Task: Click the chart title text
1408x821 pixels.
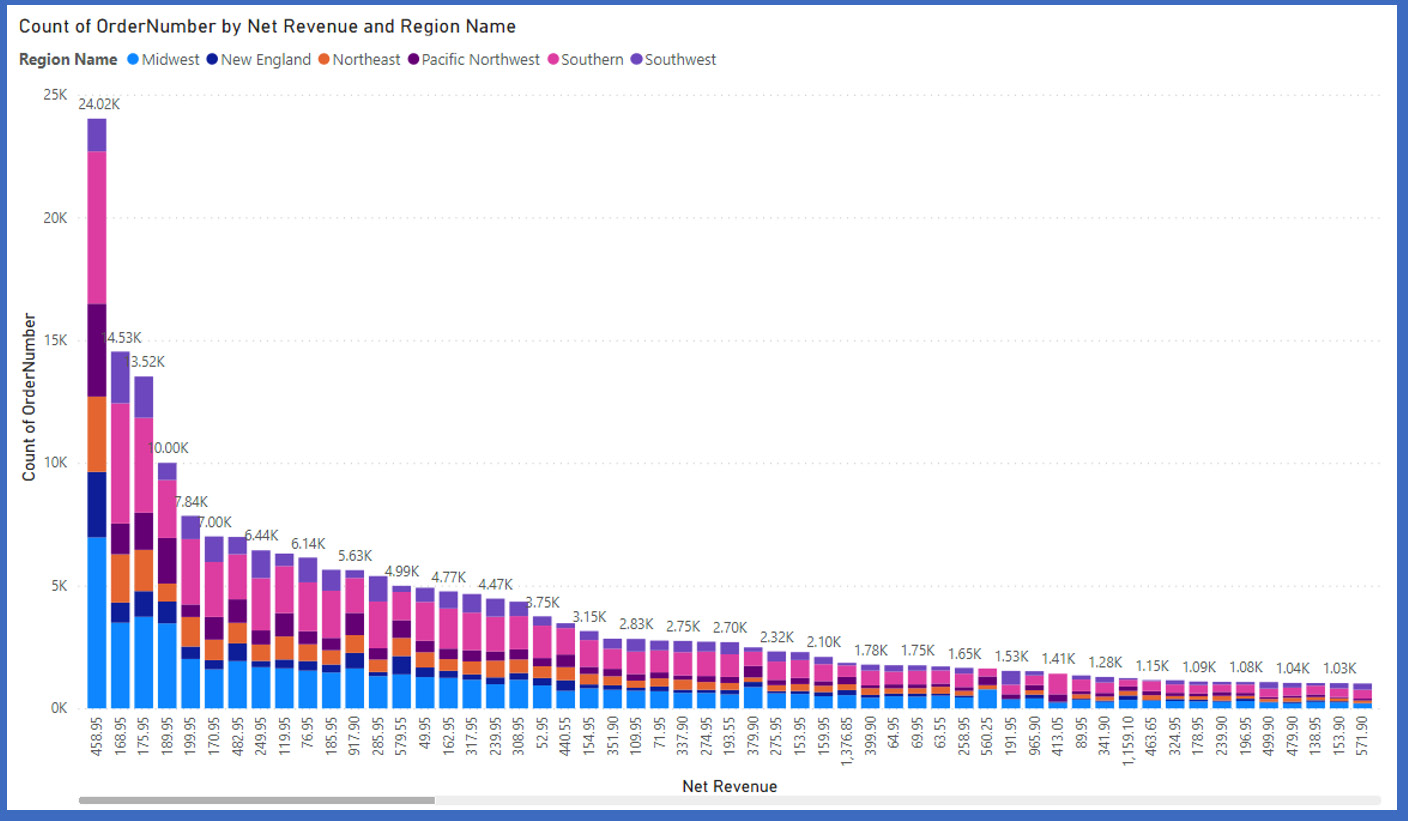Action: click(x=267, y=26)
